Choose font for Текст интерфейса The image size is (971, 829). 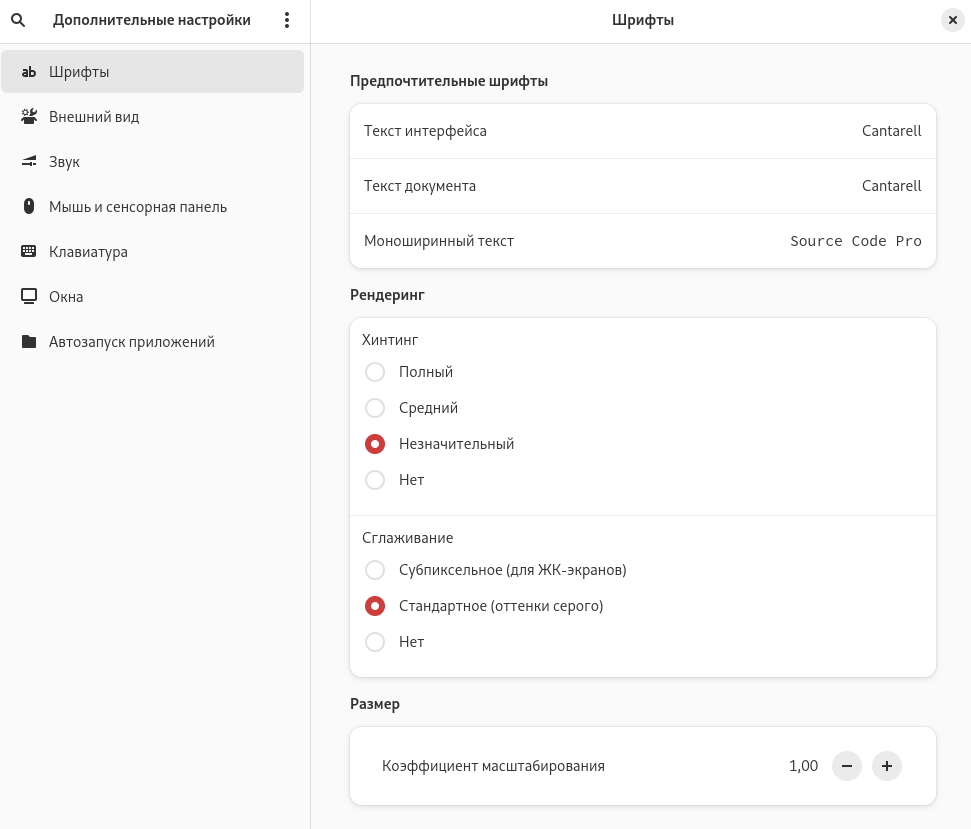(642, 131)
